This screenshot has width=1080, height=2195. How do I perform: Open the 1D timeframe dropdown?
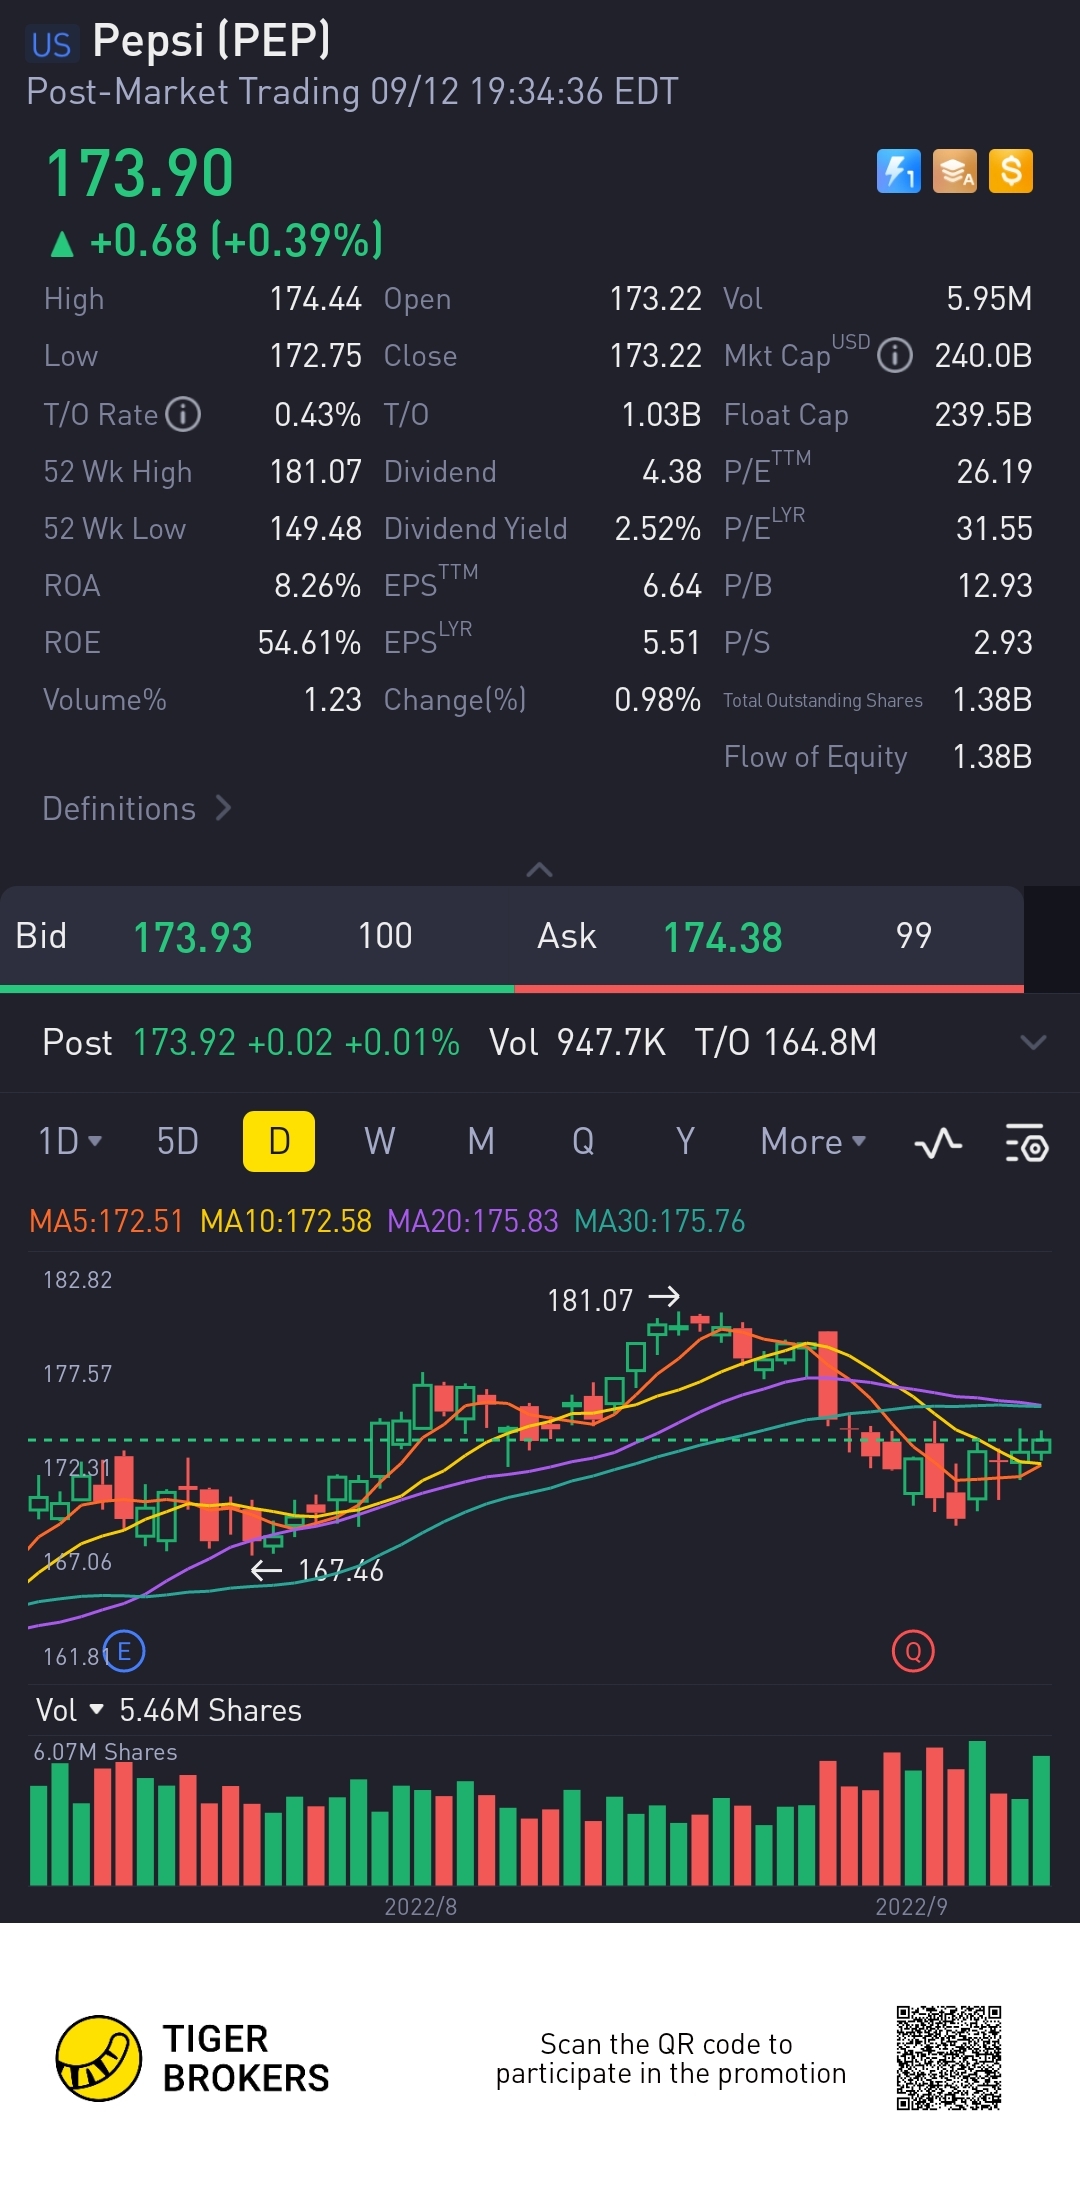click(x=70, y=1141)
